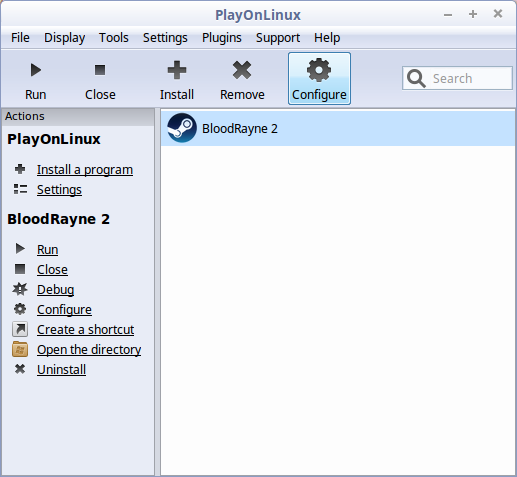Click the Open the directory folder icon
The image size is (517, 477).
(x=20, y=349)
